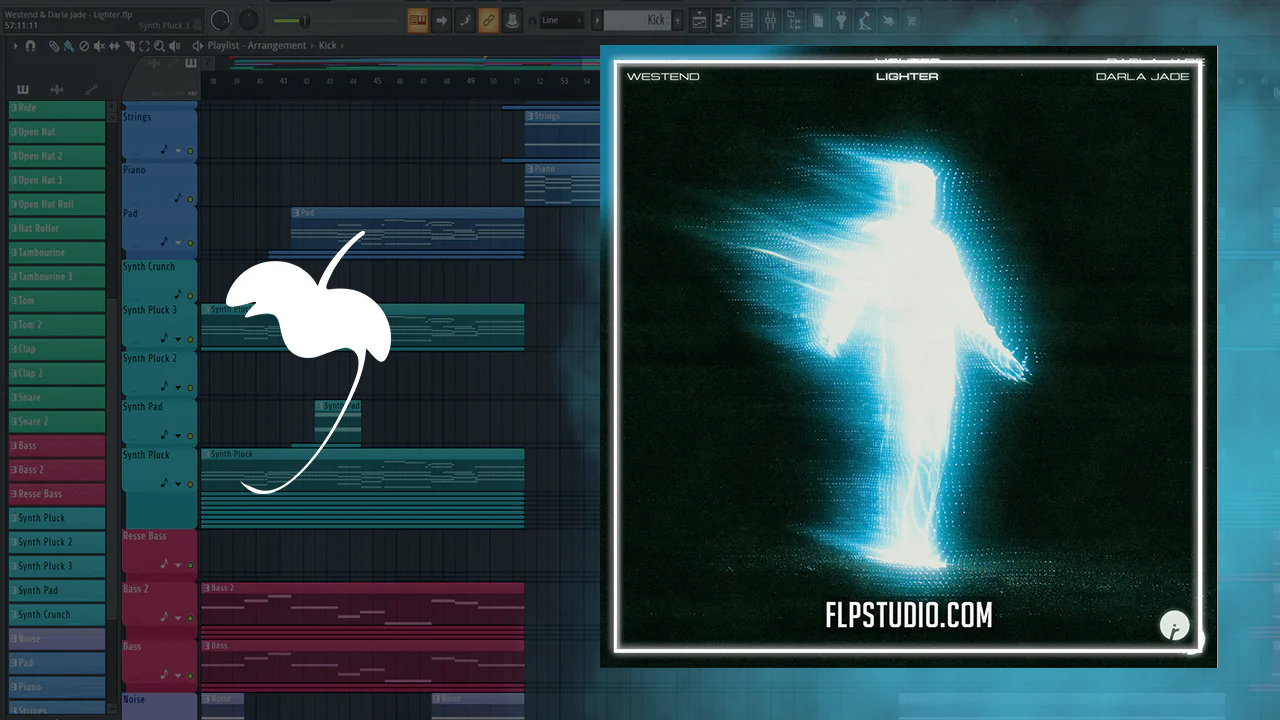The height and width of the screenshot is (720, 1280).
Task: Show automation clips in the picker panel
Action: [91, 89]
